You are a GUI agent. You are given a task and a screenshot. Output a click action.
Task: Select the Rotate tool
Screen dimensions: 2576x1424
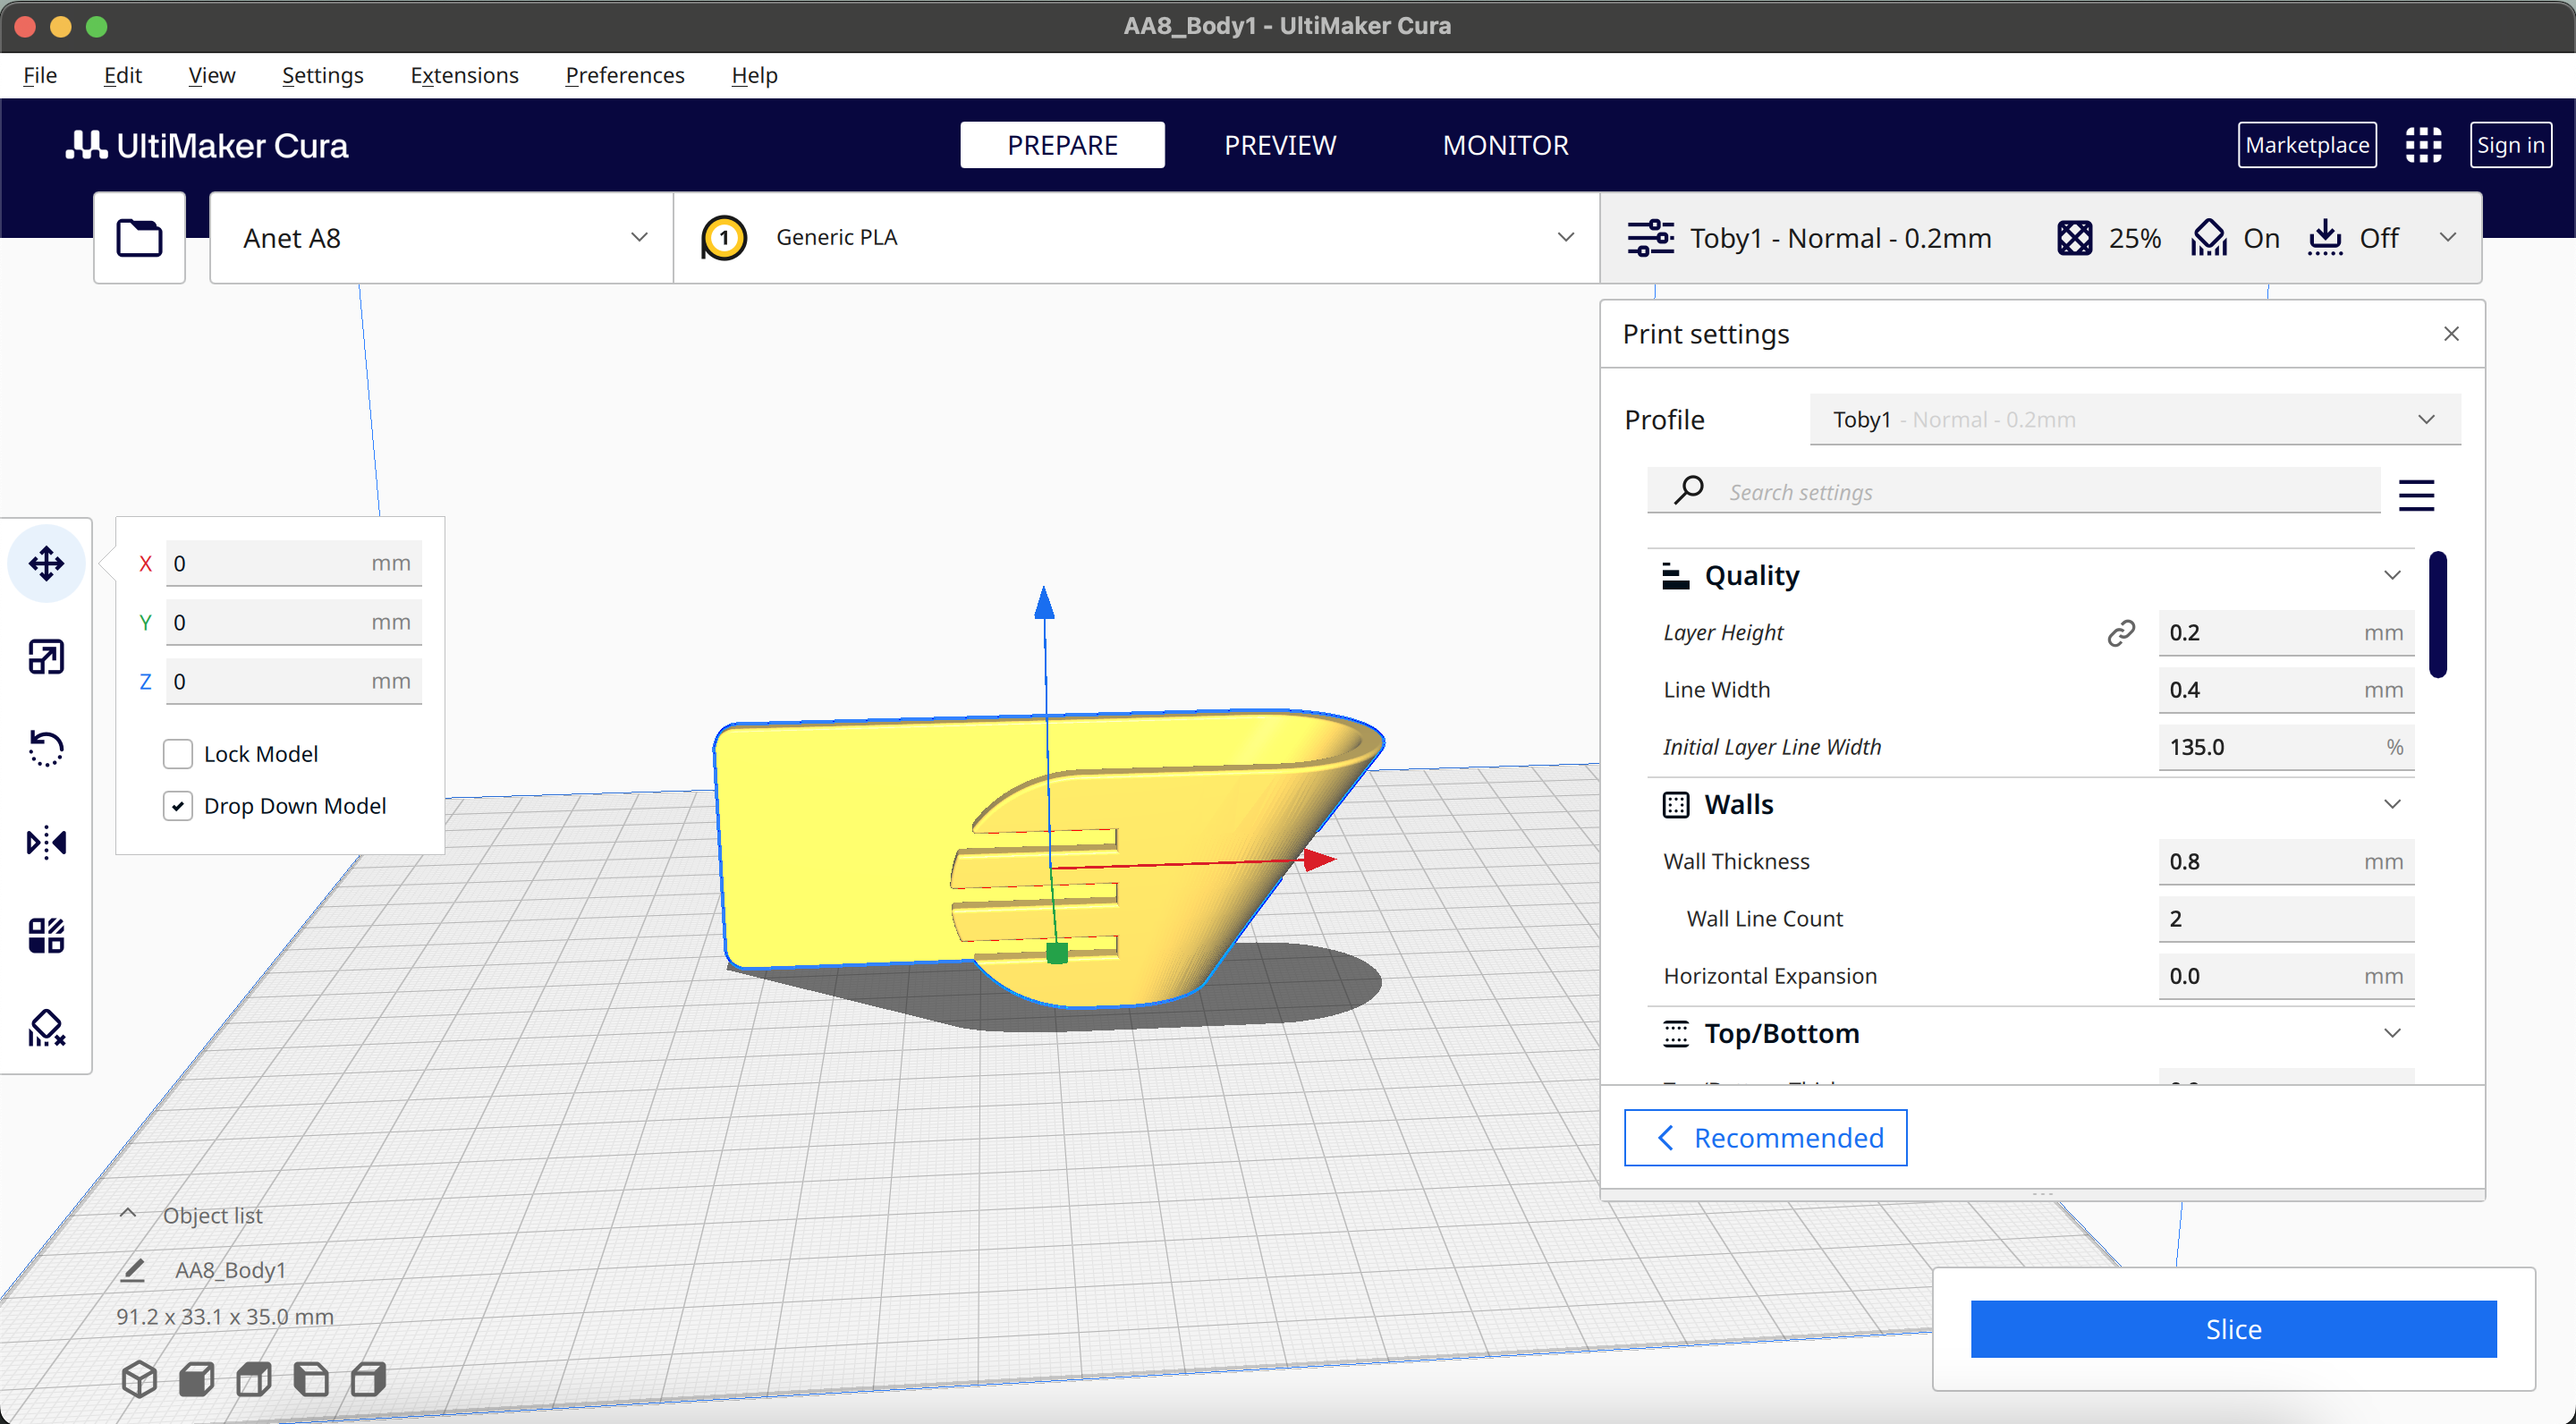pos(46,749)
